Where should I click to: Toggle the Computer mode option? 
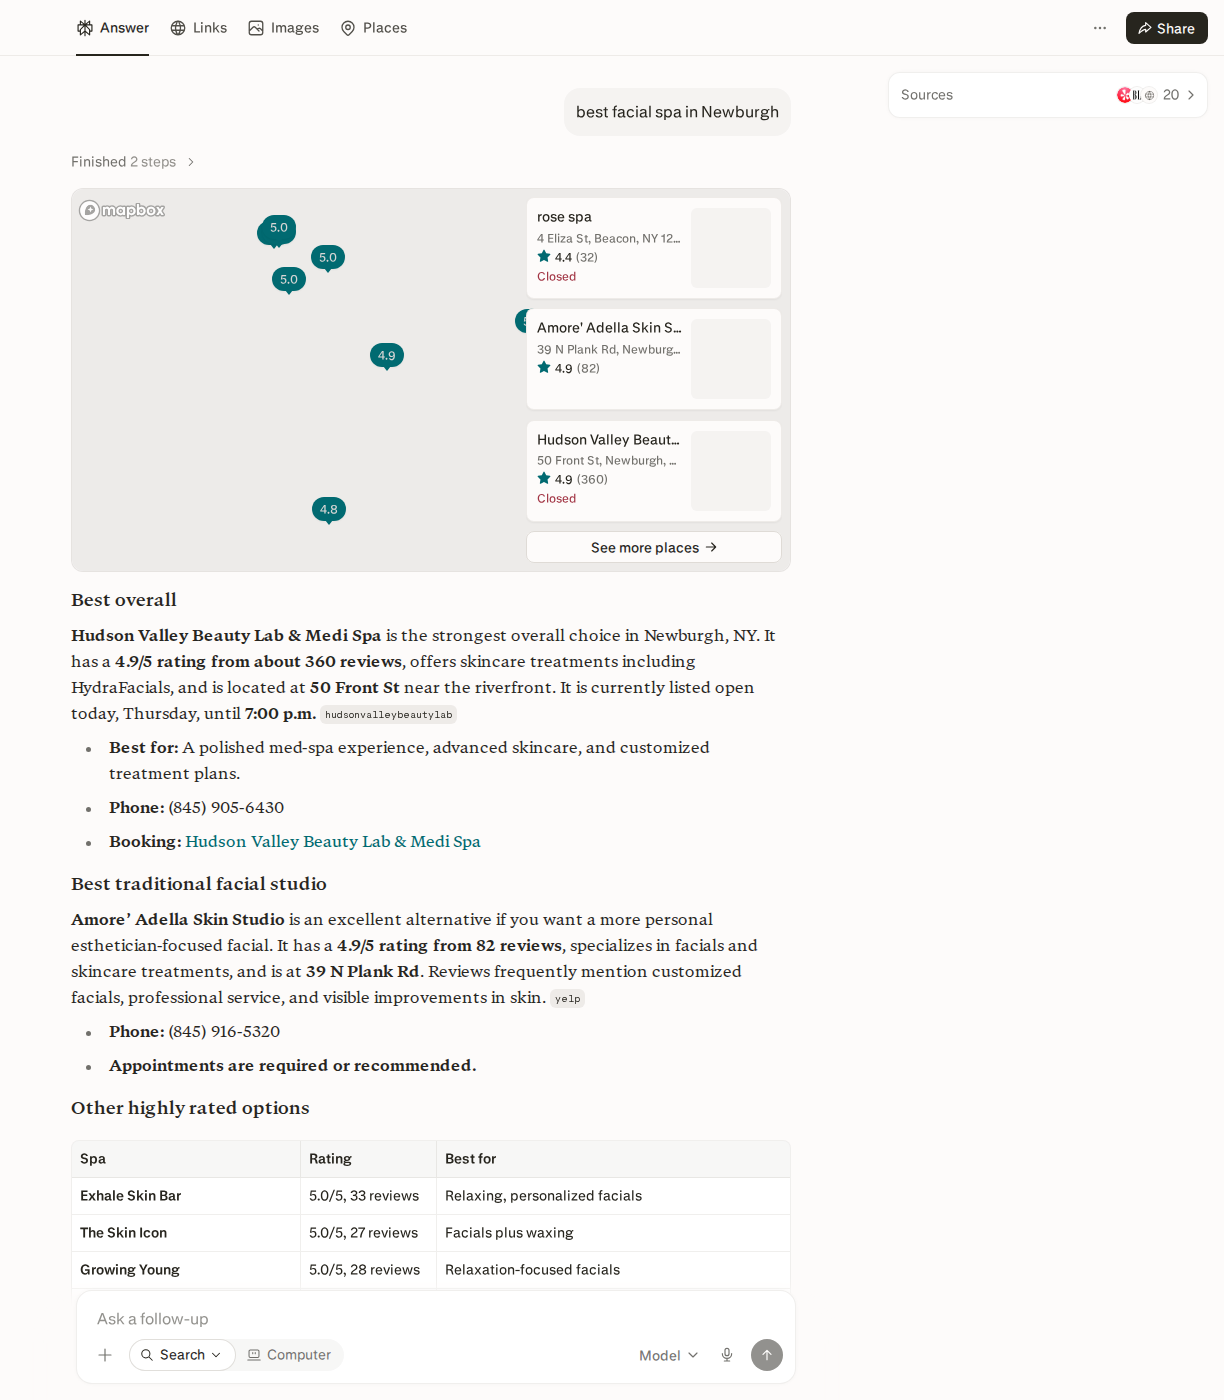coord(289,1355)
